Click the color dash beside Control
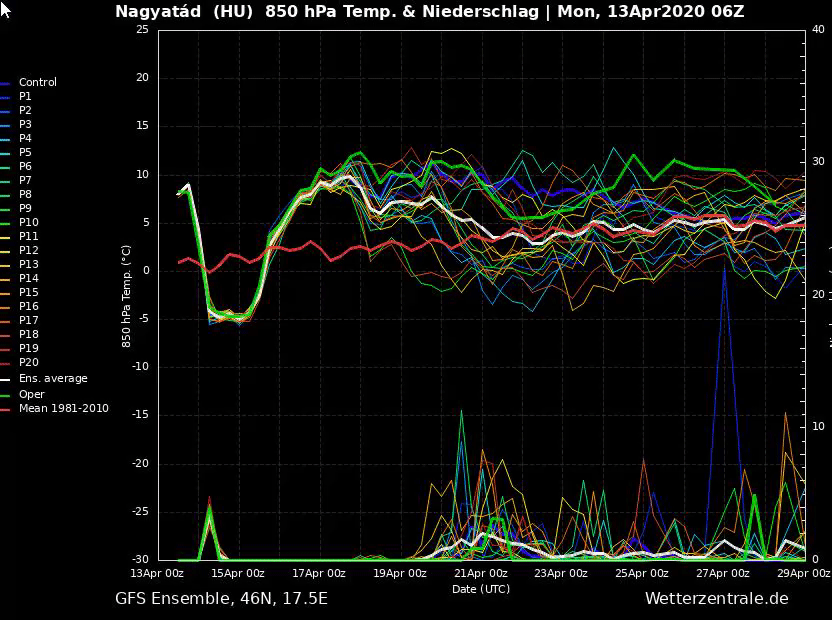This screenshot has height=620, width=832. [6, 84]
